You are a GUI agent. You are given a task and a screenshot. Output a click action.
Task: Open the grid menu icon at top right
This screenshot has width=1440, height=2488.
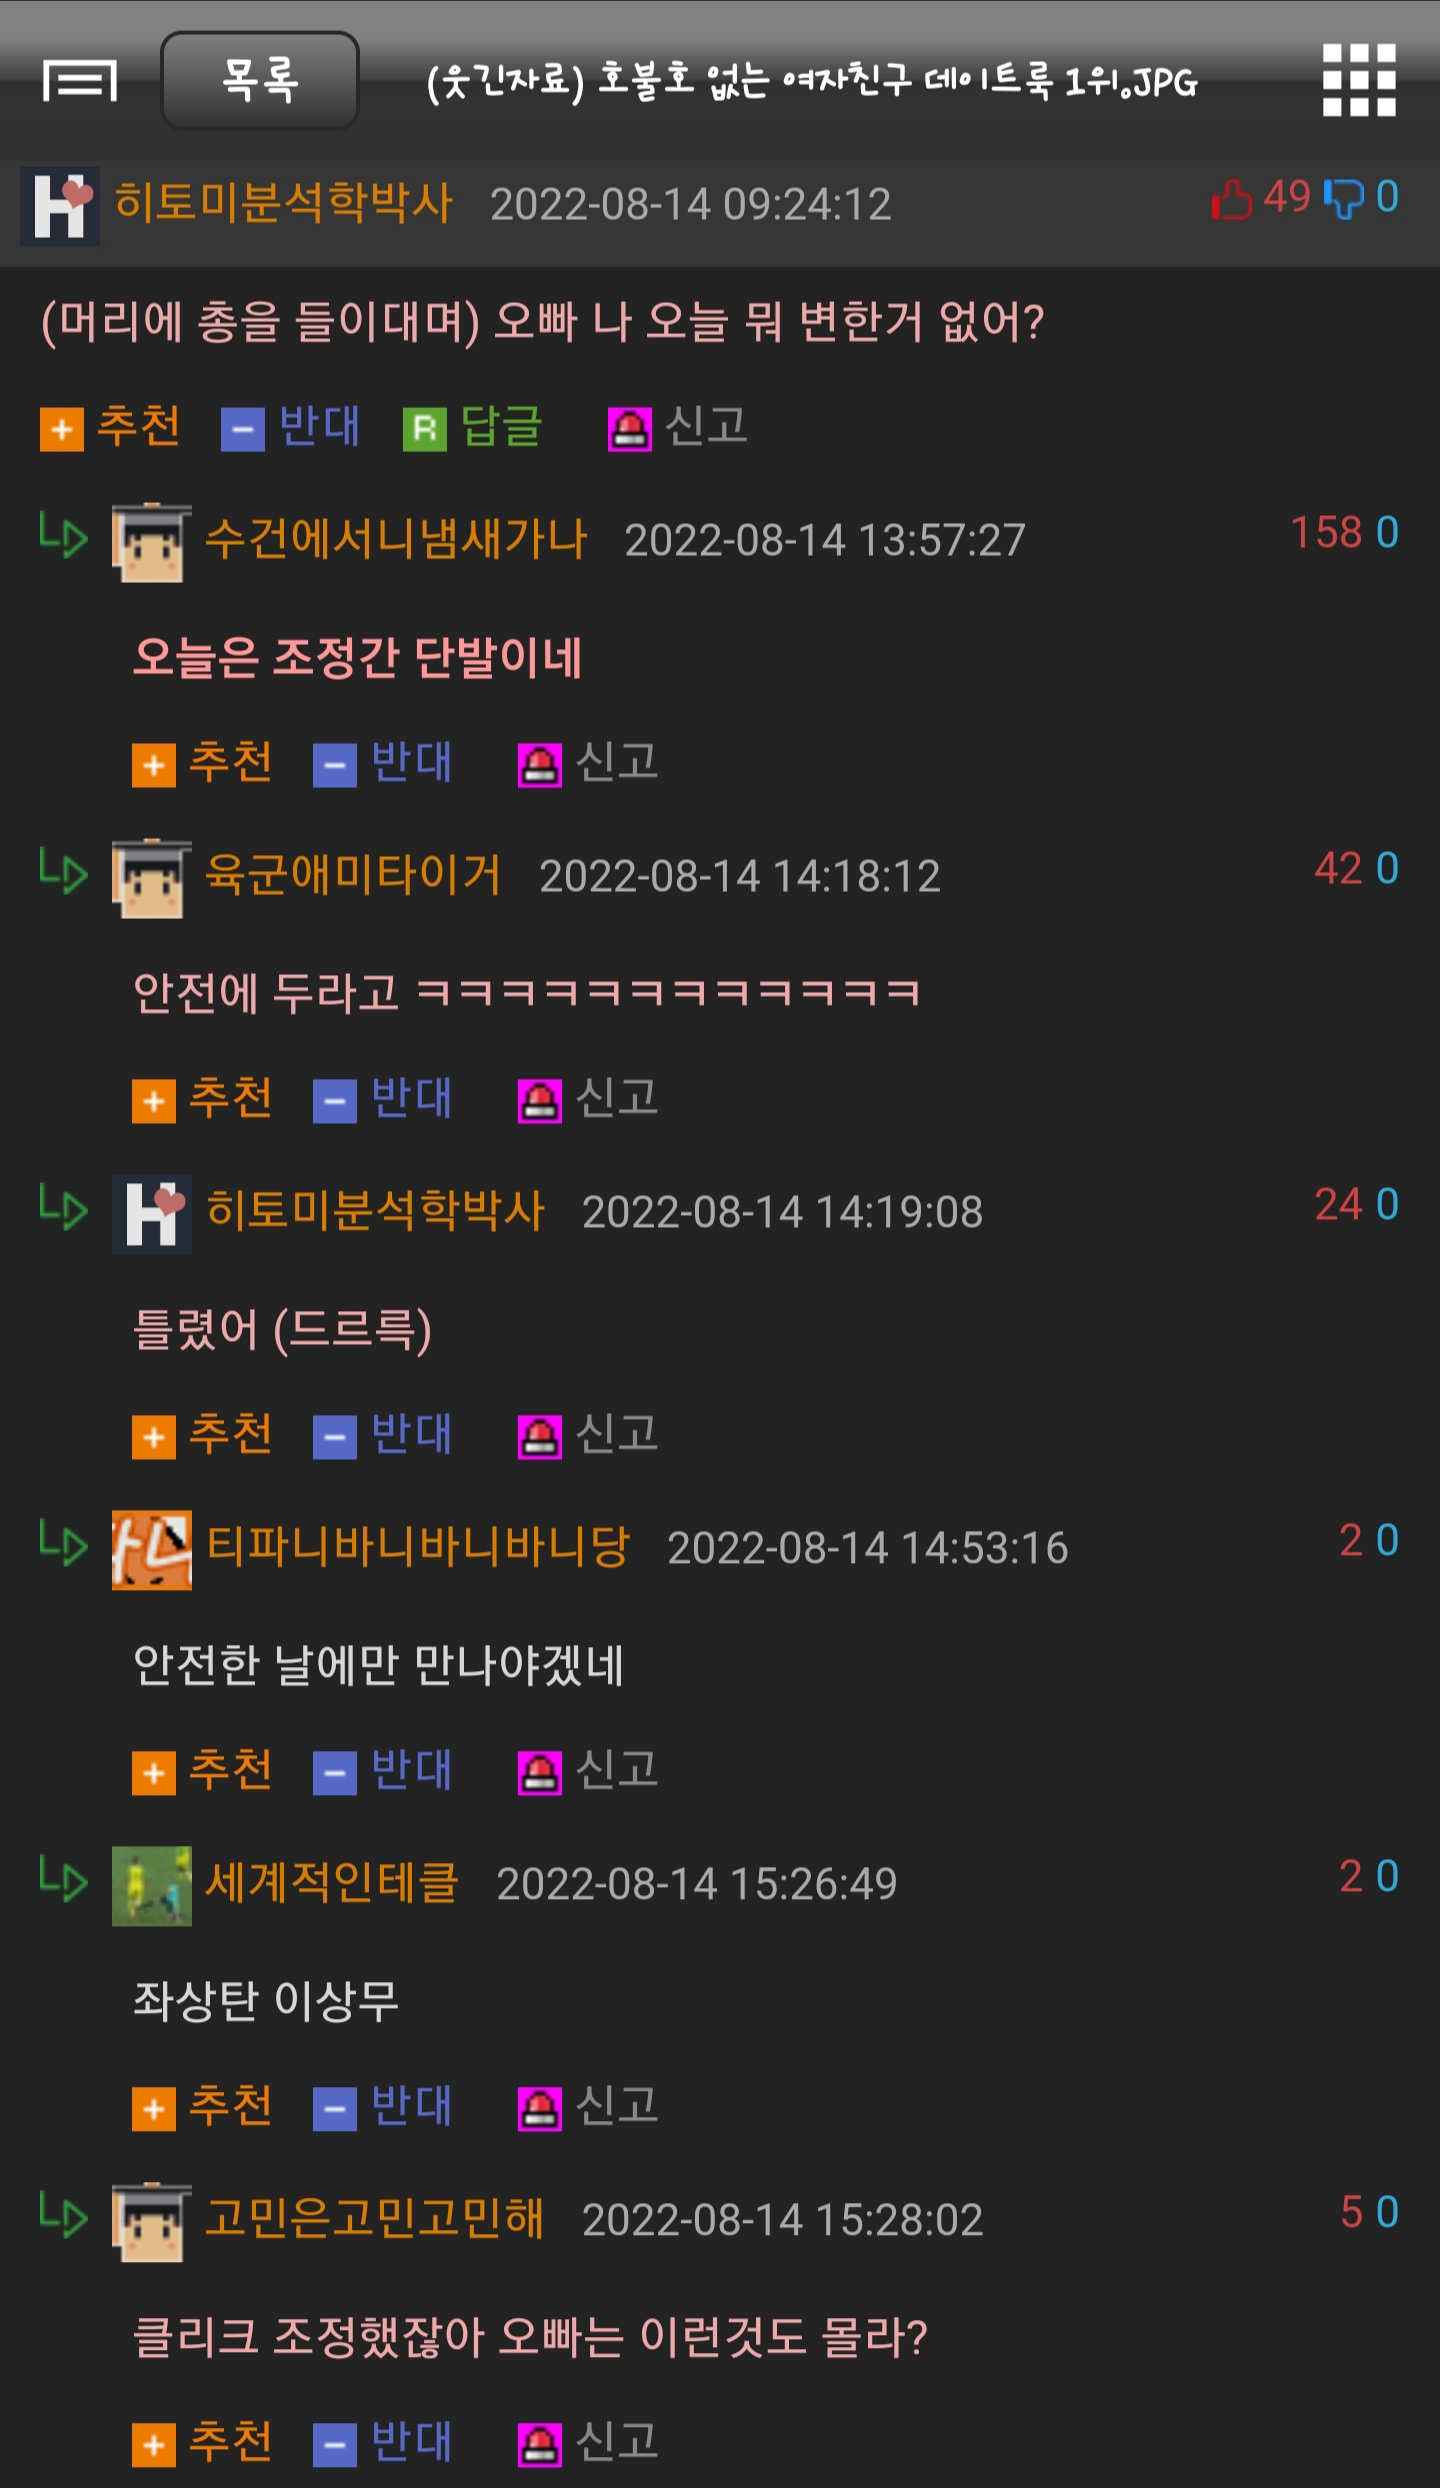1359,80
